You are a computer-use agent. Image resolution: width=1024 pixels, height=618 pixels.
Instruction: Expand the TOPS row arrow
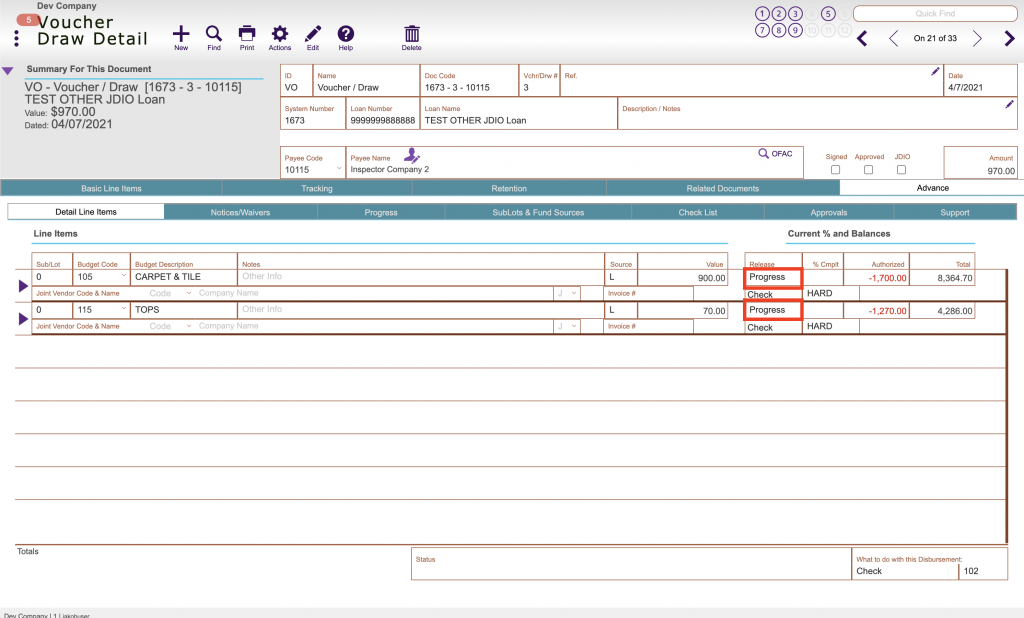click(x=23, y=319)
